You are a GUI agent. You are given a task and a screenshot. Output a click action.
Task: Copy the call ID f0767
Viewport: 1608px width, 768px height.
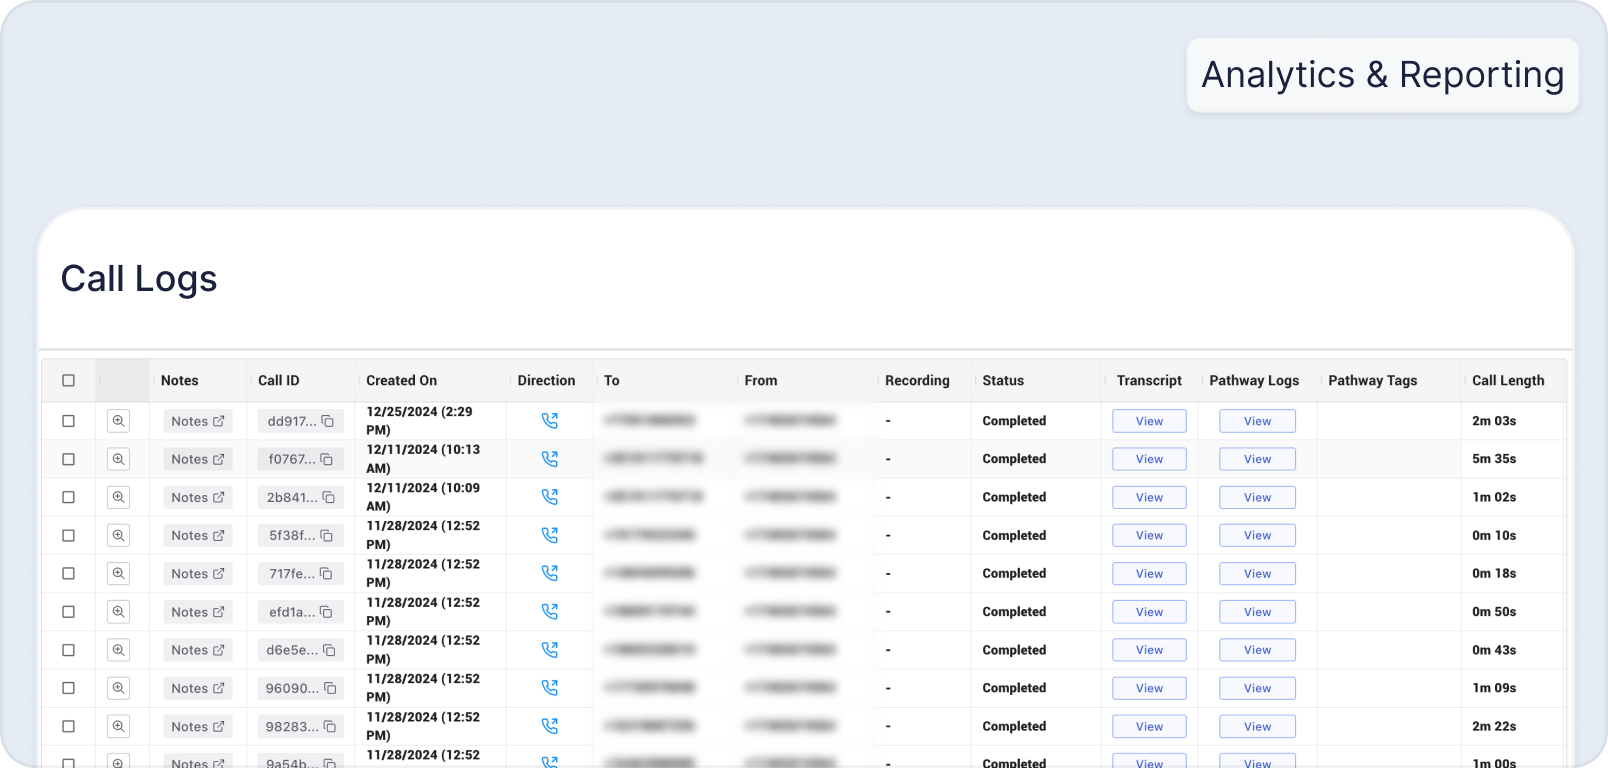(x=327, y=459)
